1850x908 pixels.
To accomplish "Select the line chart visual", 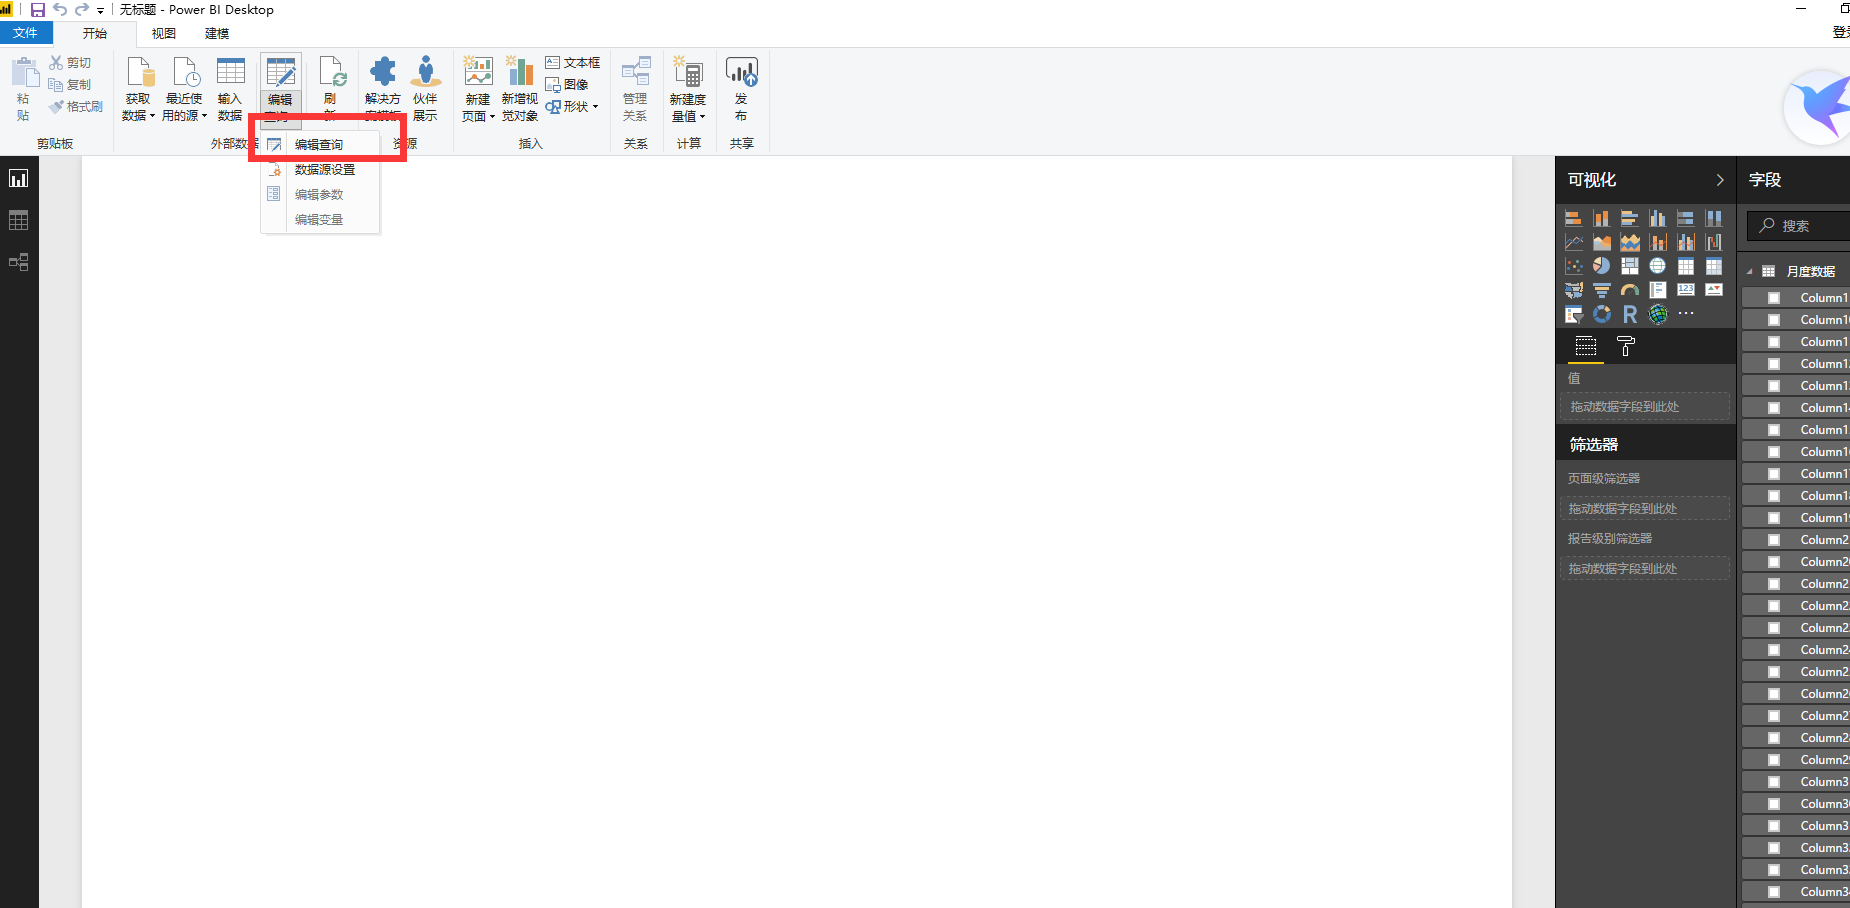I will coord(1574,242).
